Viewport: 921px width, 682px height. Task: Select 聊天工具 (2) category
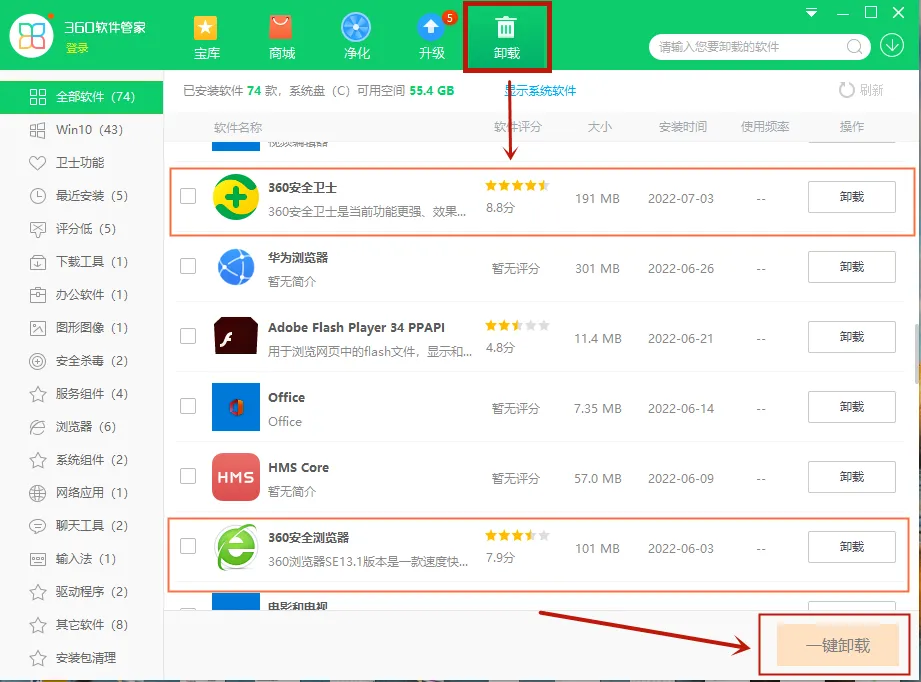pos(82,526)
